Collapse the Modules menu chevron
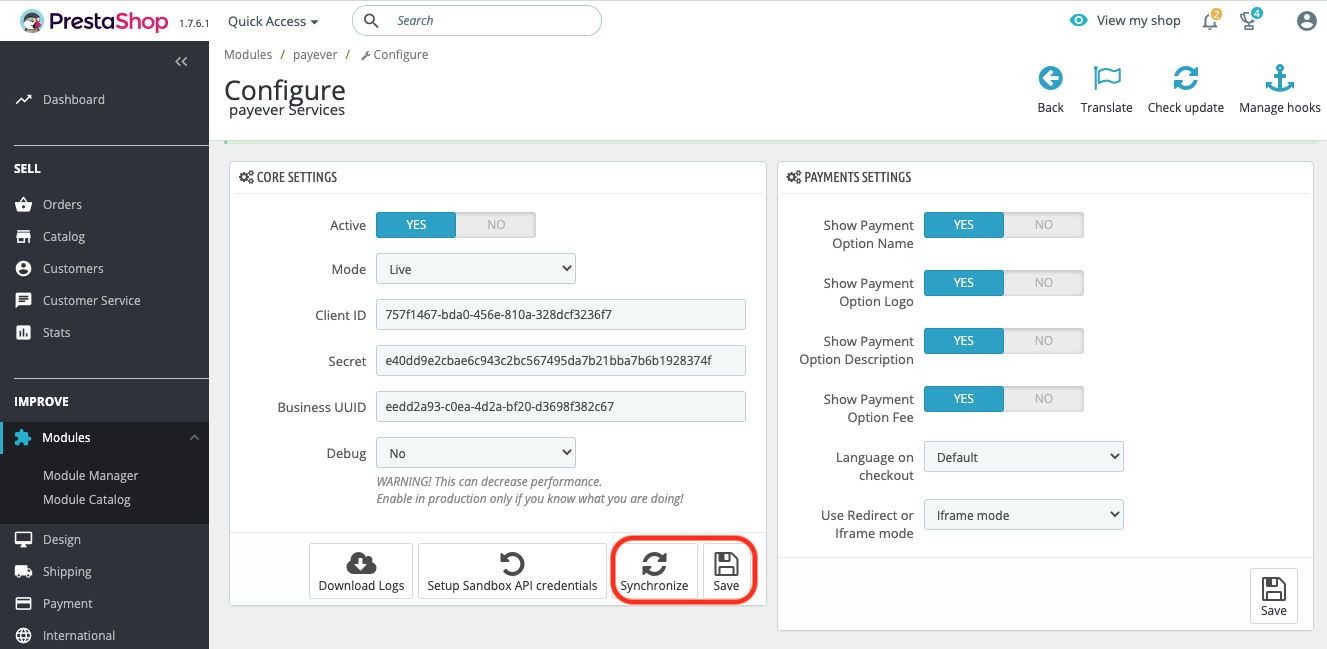The image size is (1327, 649). click(x=194, y=438)
